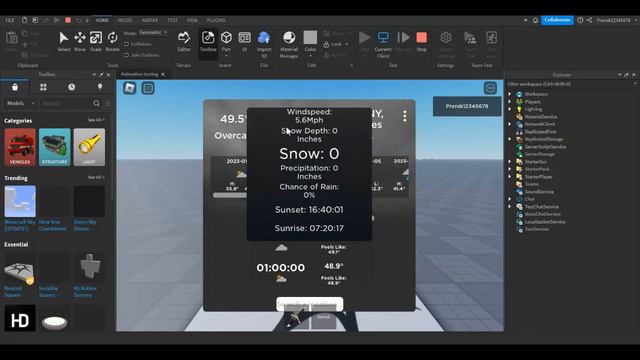Click the Roblox menu icon in viewport
This screenshot has height=360, width=640.
(x=130, y=88)
